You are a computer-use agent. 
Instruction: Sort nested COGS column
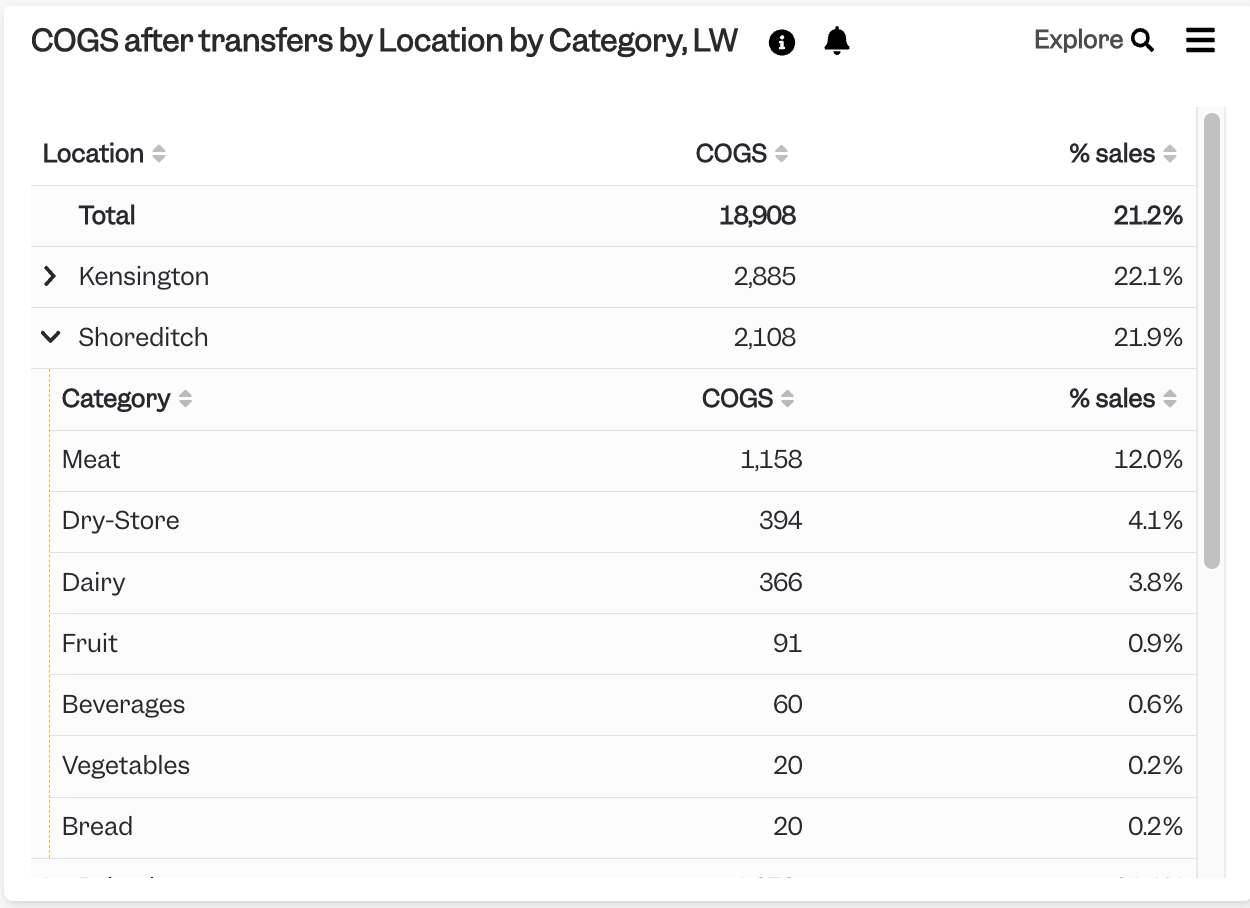click(x=787, y=399)
